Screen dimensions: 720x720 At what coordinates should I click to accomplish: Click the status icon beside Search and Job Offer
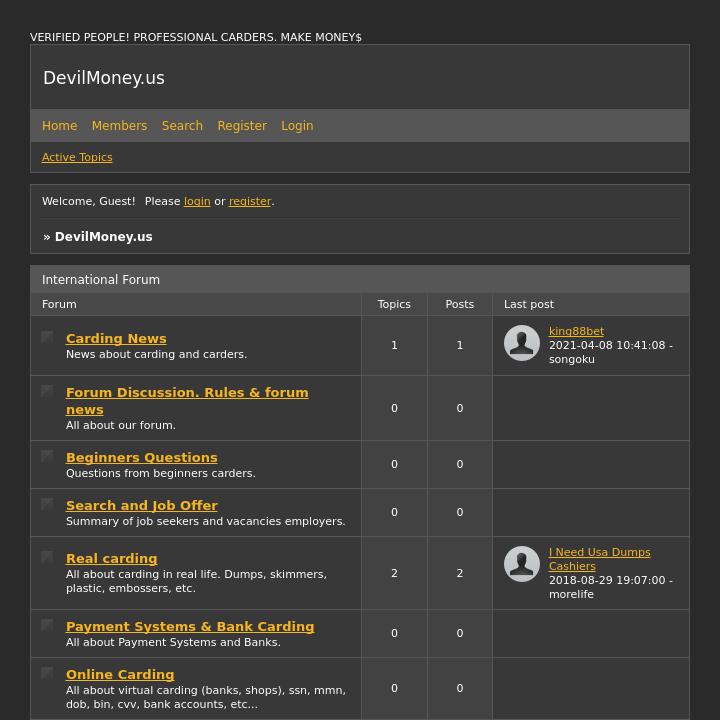point(47,505)
